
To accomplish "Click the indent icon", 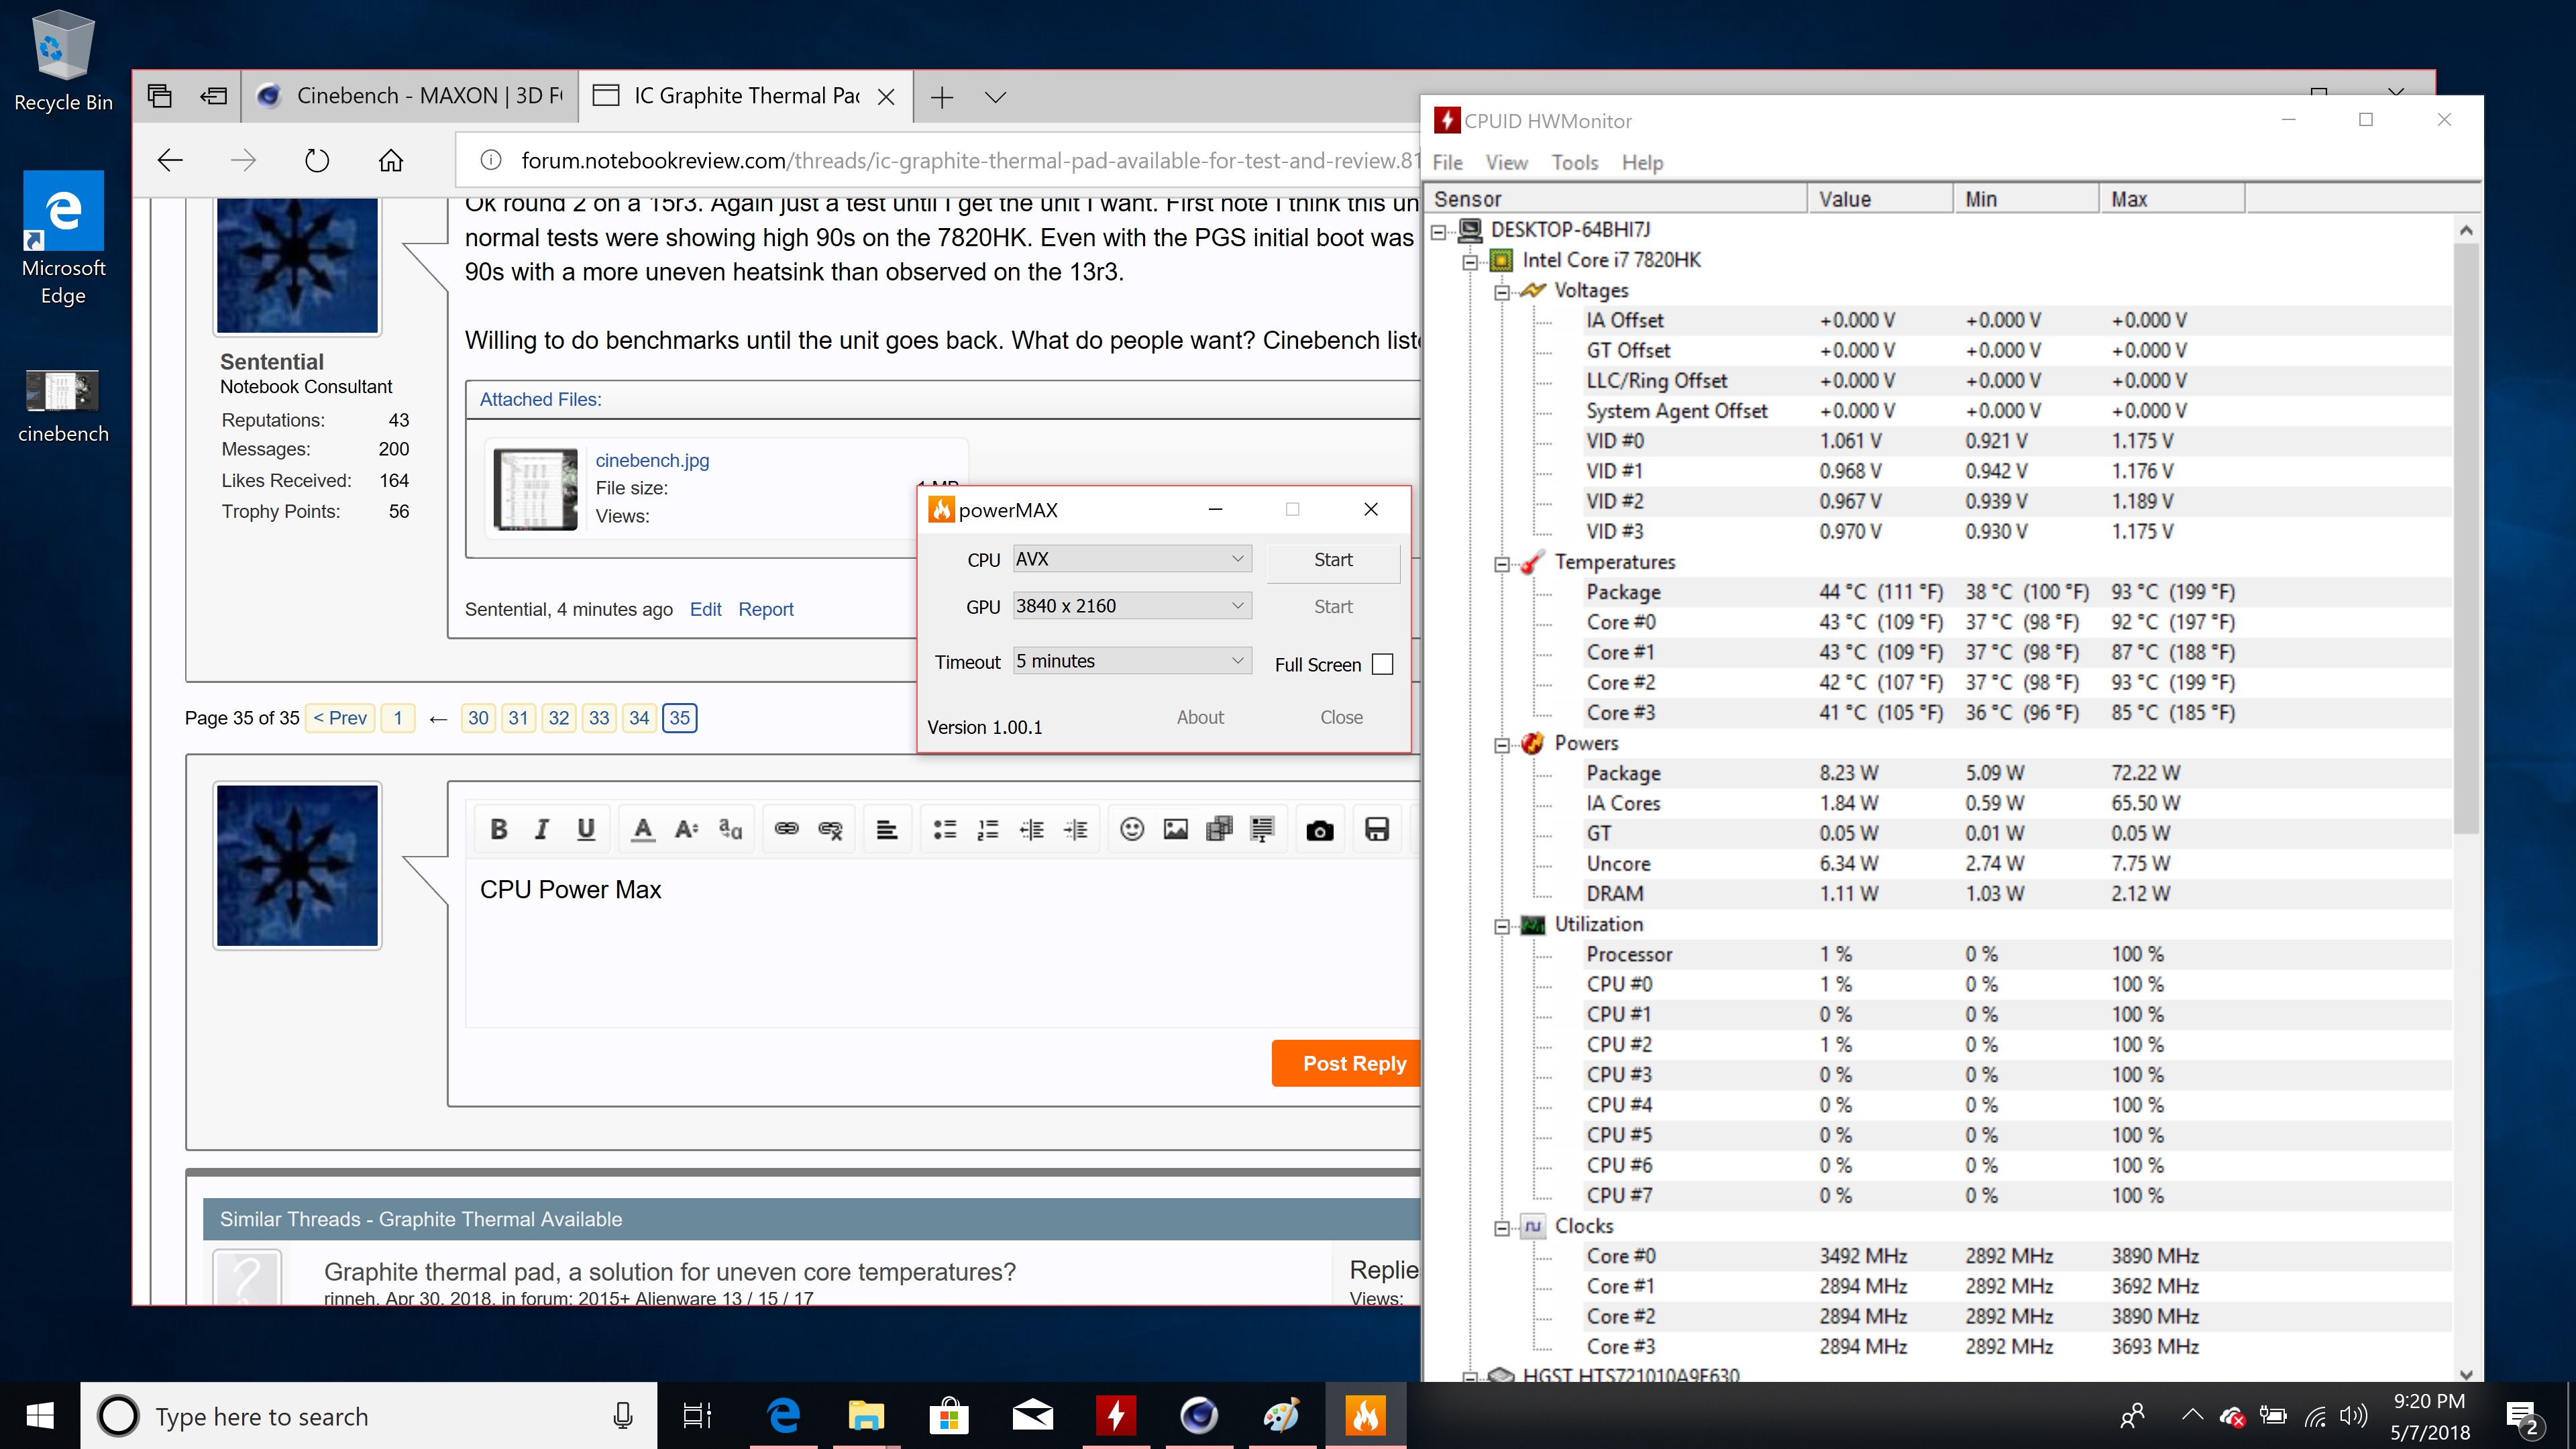I will click(1076, 829).
